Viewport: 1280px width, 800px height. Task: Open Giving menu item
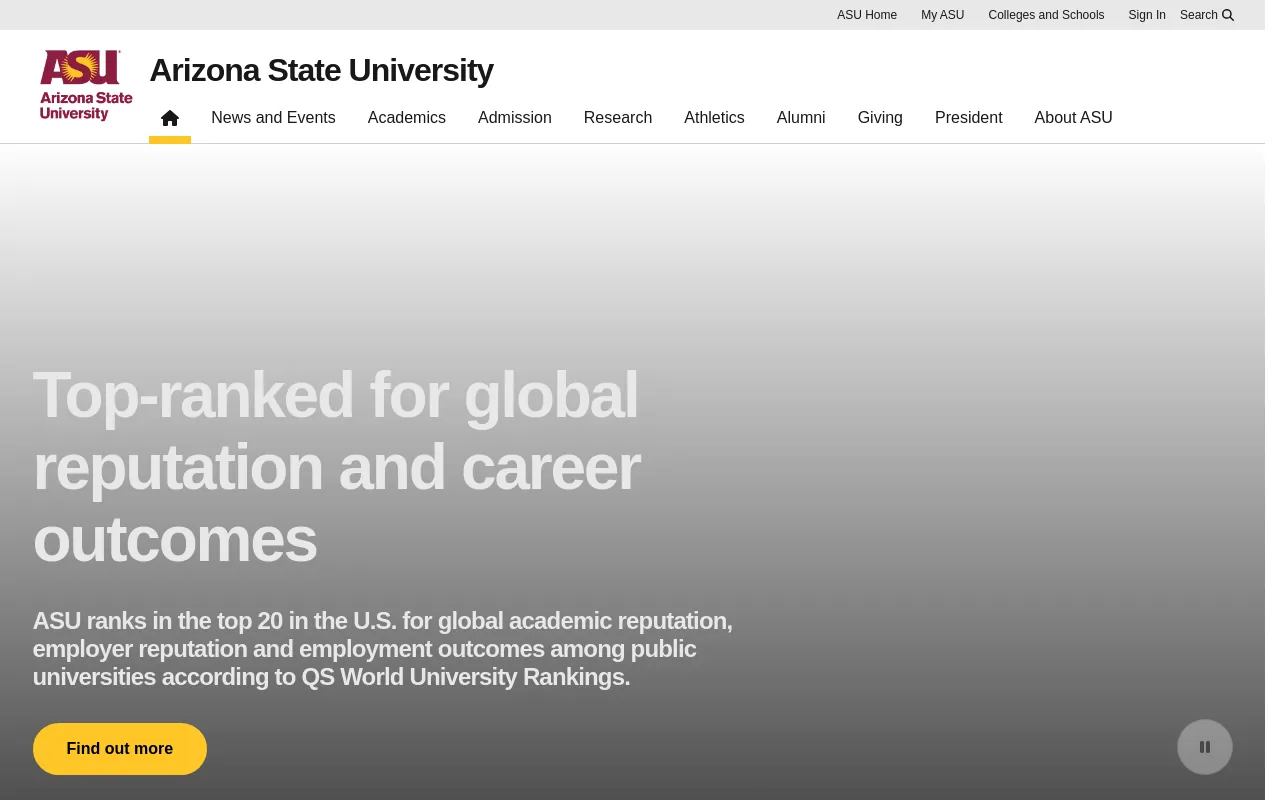(880, 118)
